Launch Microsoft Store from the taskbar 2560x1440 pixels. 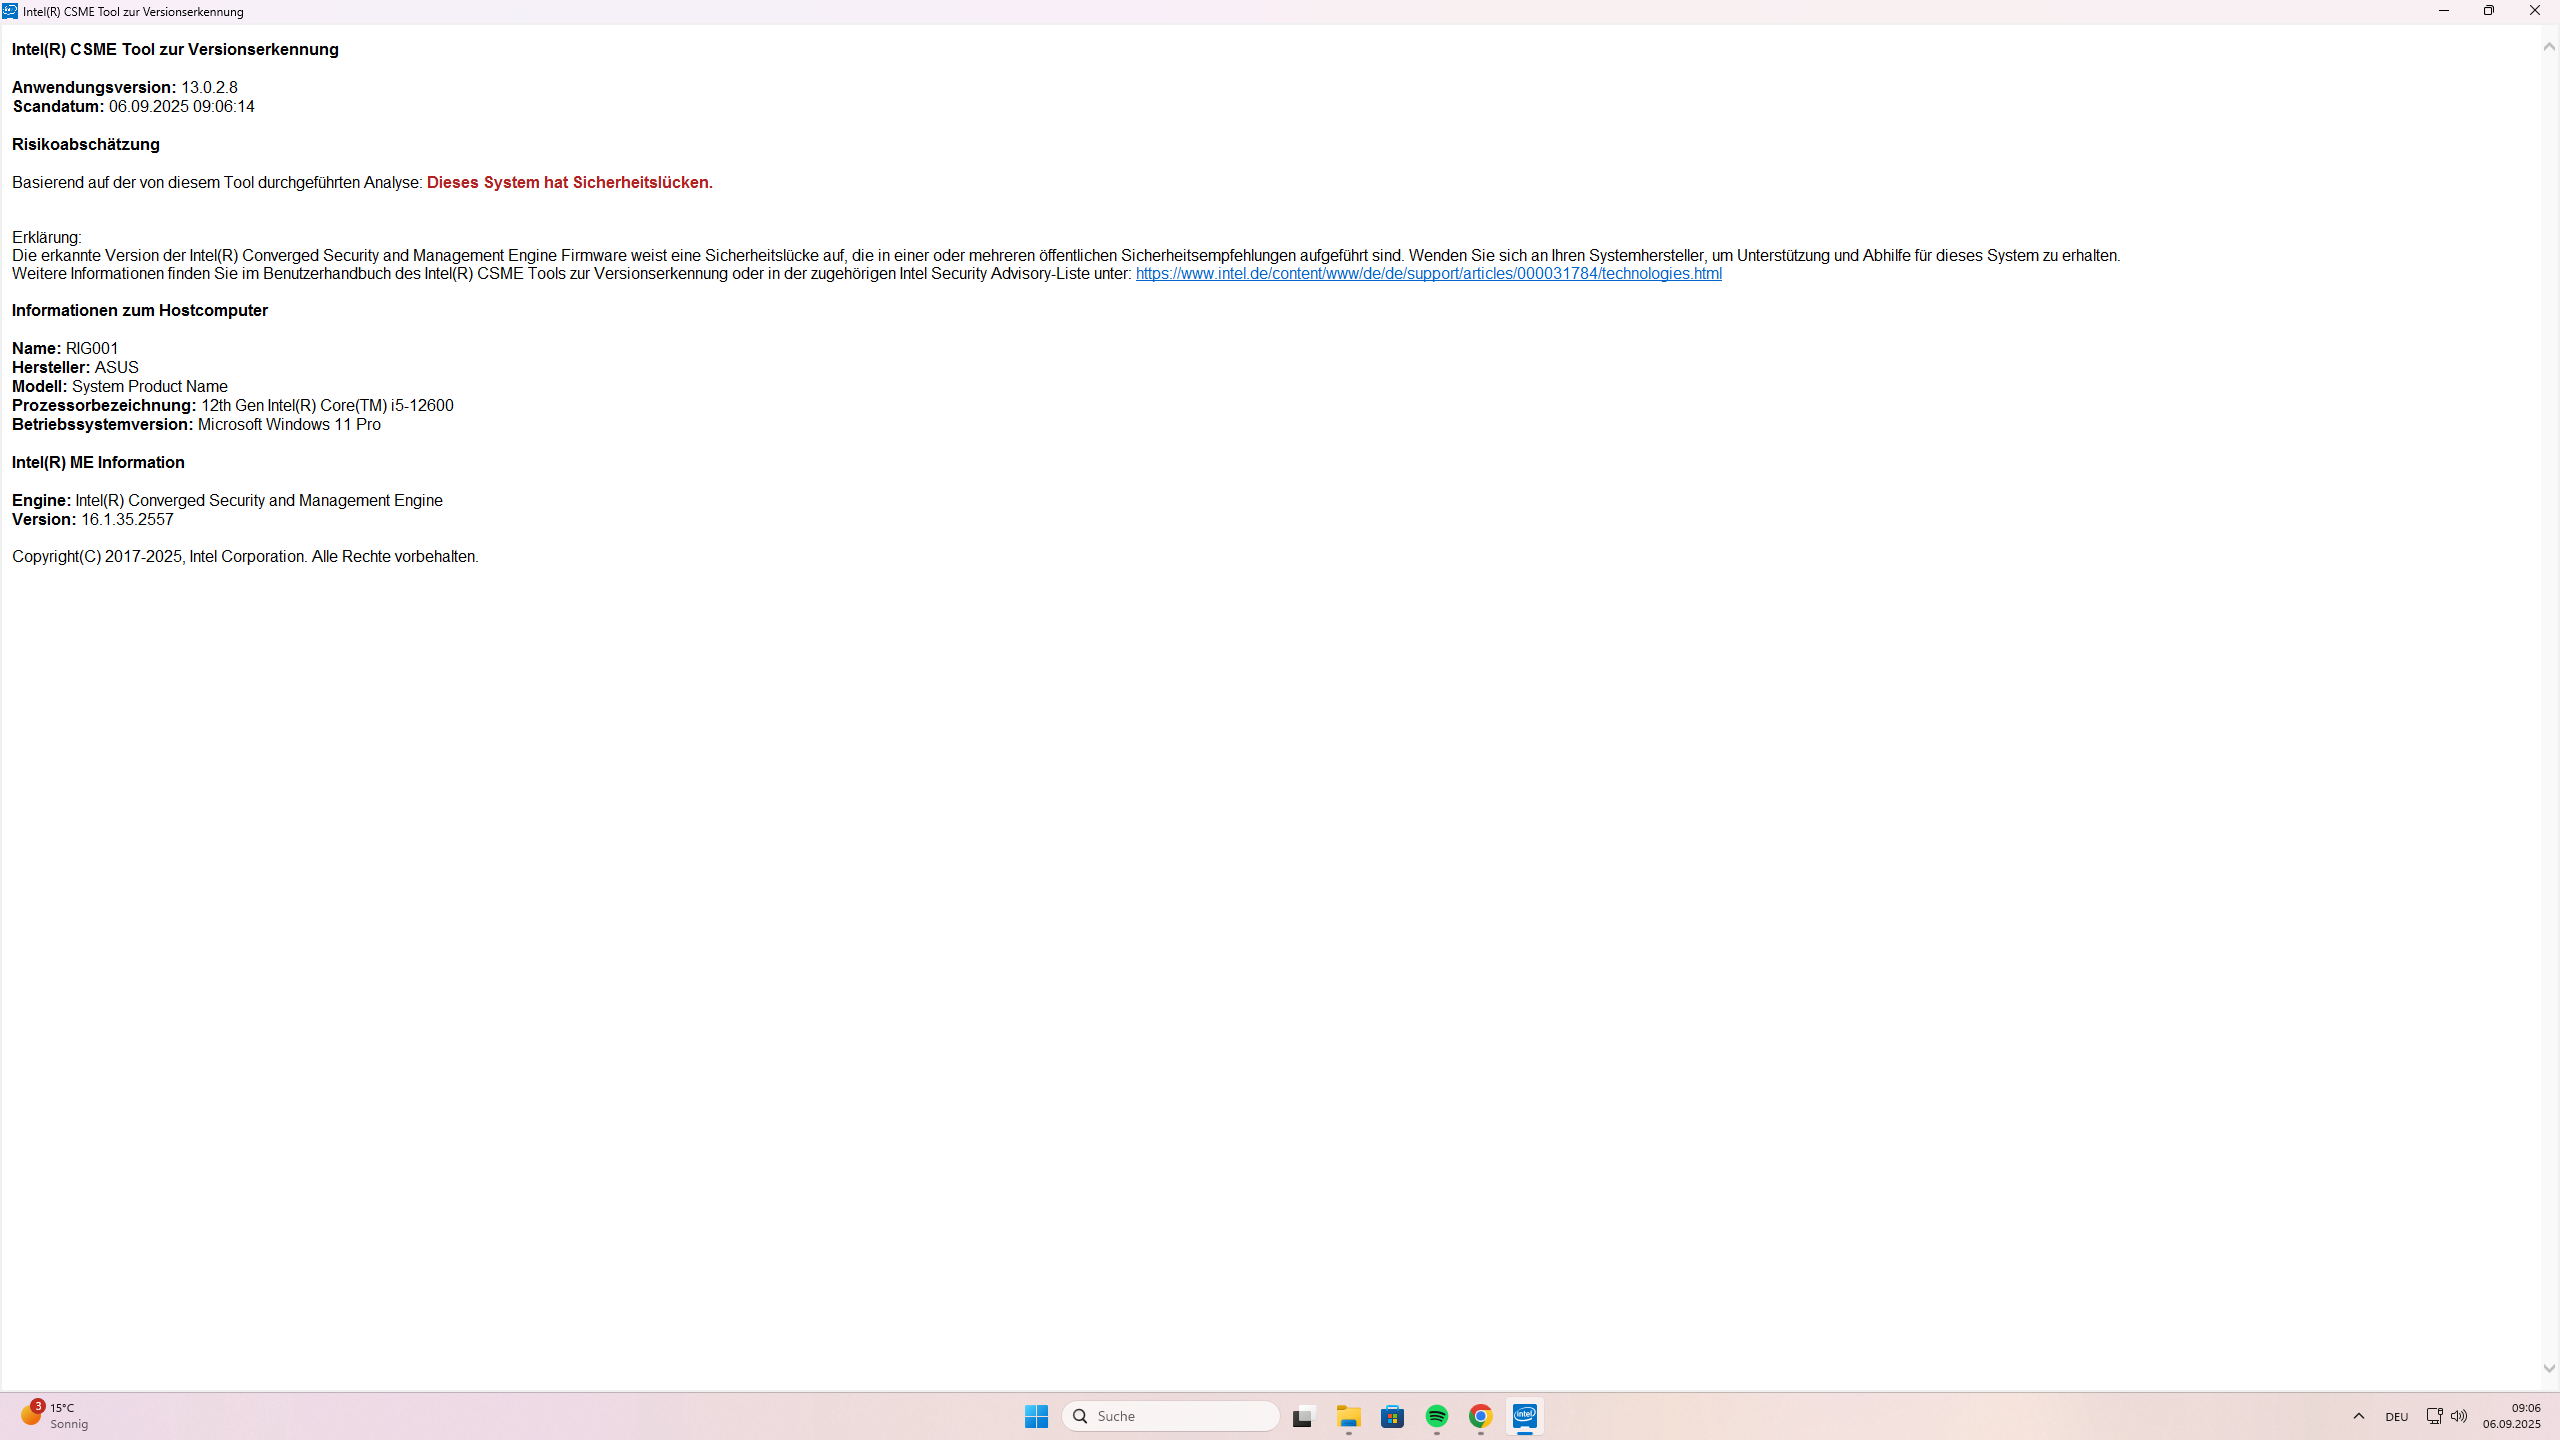[x=1392, y=1416]
